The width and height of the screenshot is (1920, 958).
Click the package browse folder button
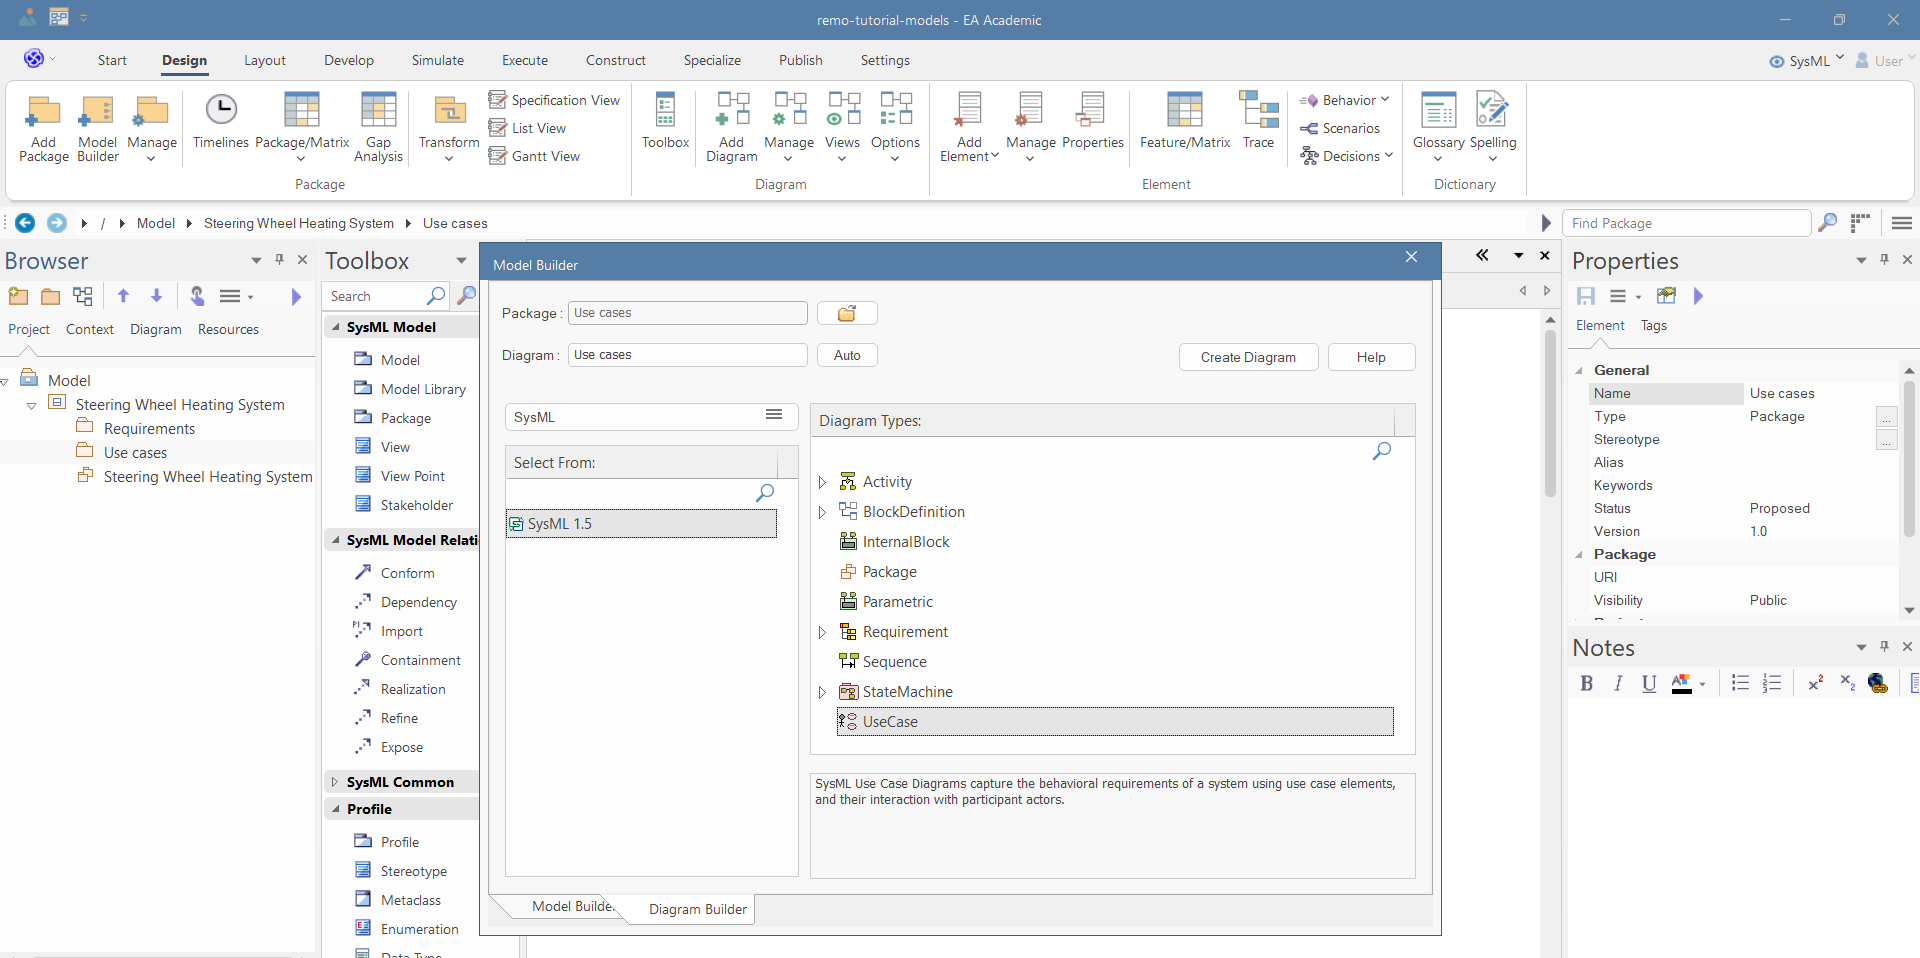click(x=846, y=313)
